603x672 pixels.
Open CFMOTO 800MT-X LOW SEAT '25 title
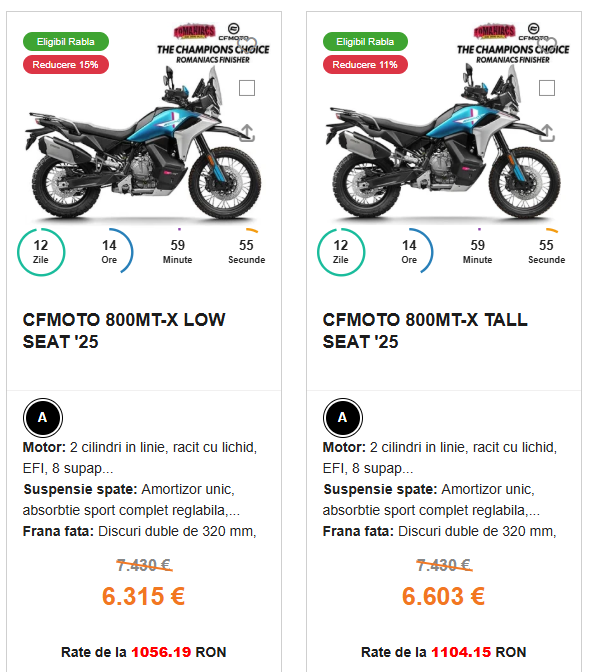(124, 331)
